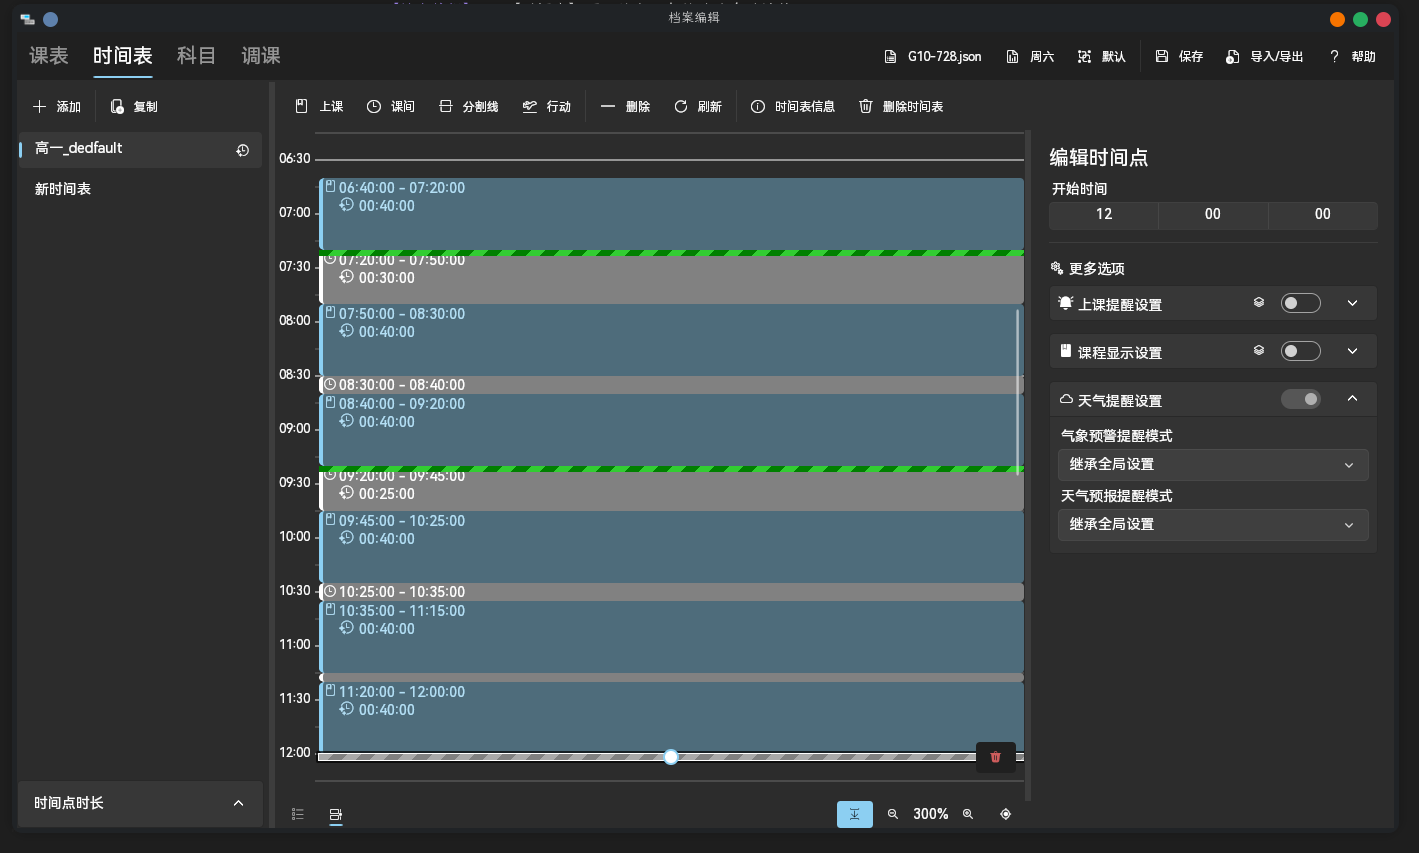Open the 气象预警提醒模式 dropdown
Image resolution: width=1419 pixels, height=853 pixels.
[x=1212, y=464]
